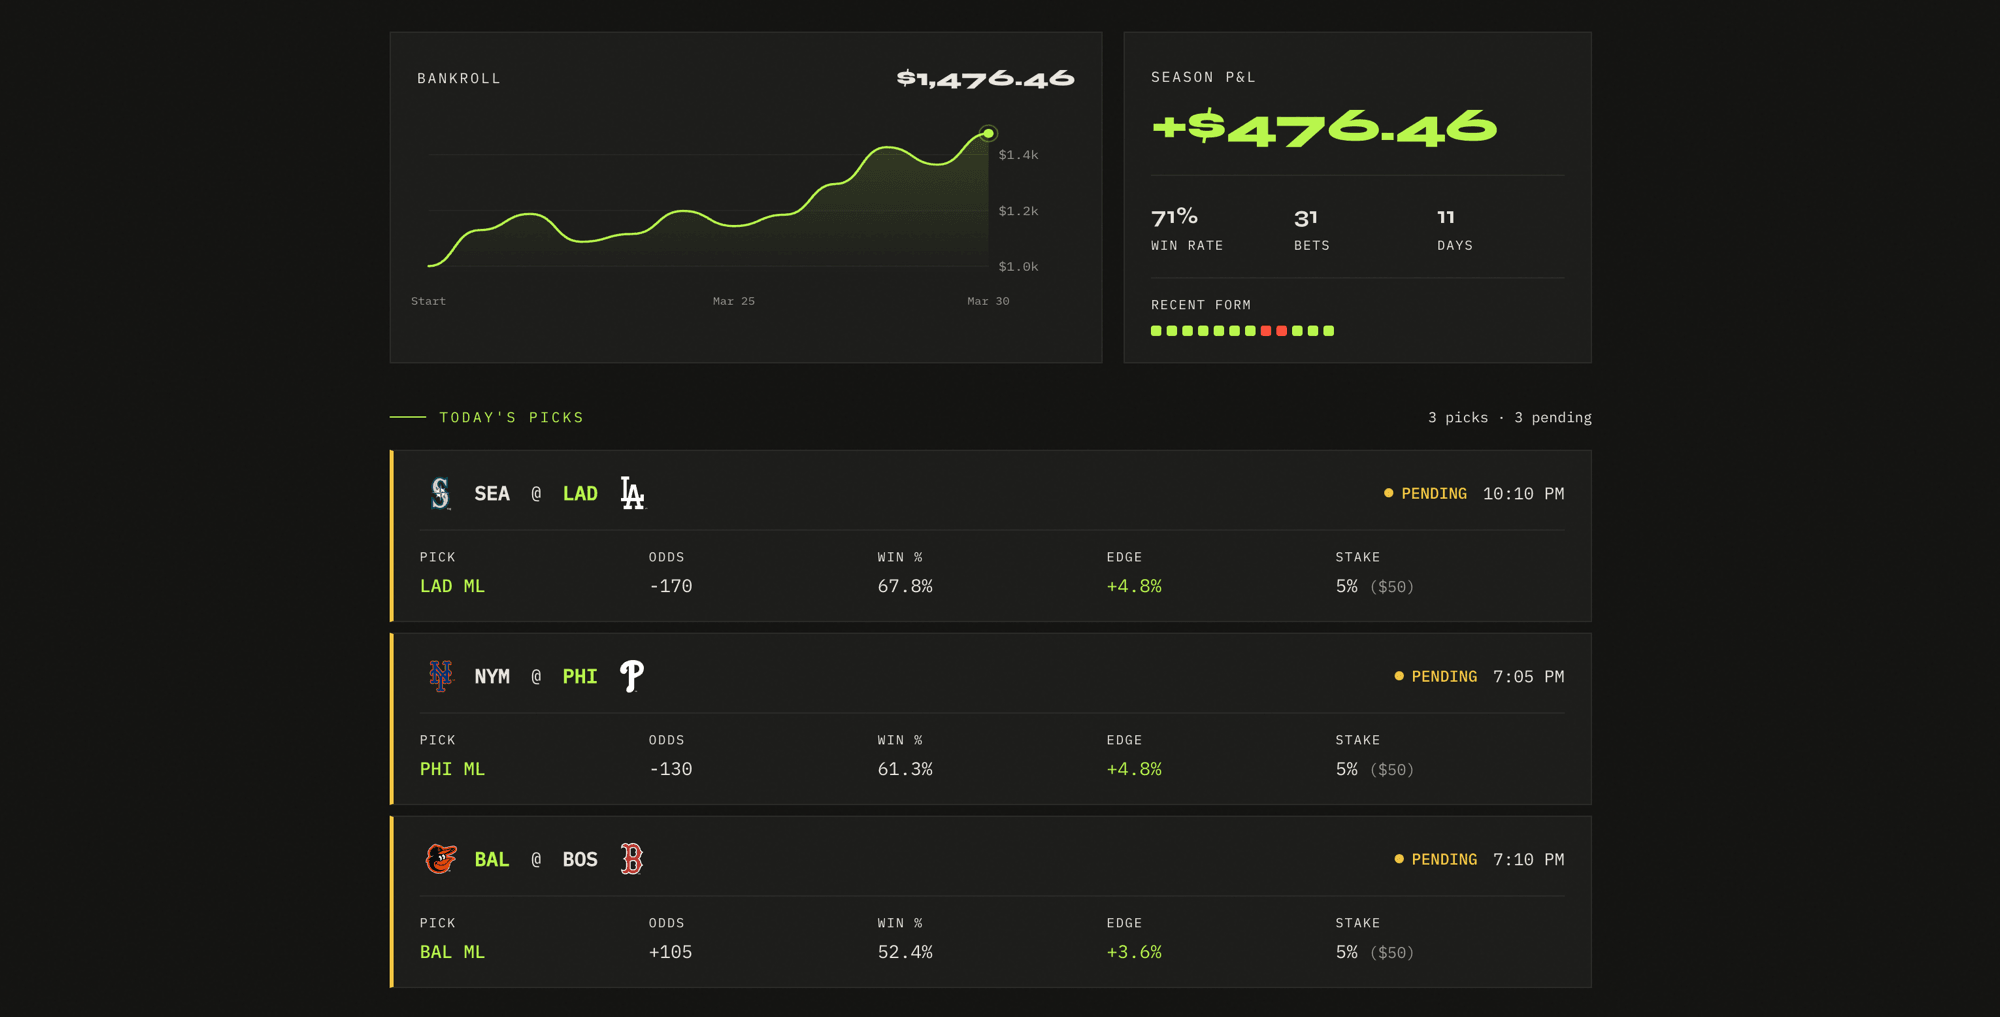2000x1017 pixels.
Task: Click the SEASON P&L heading
Action: tap(1203, 77)
